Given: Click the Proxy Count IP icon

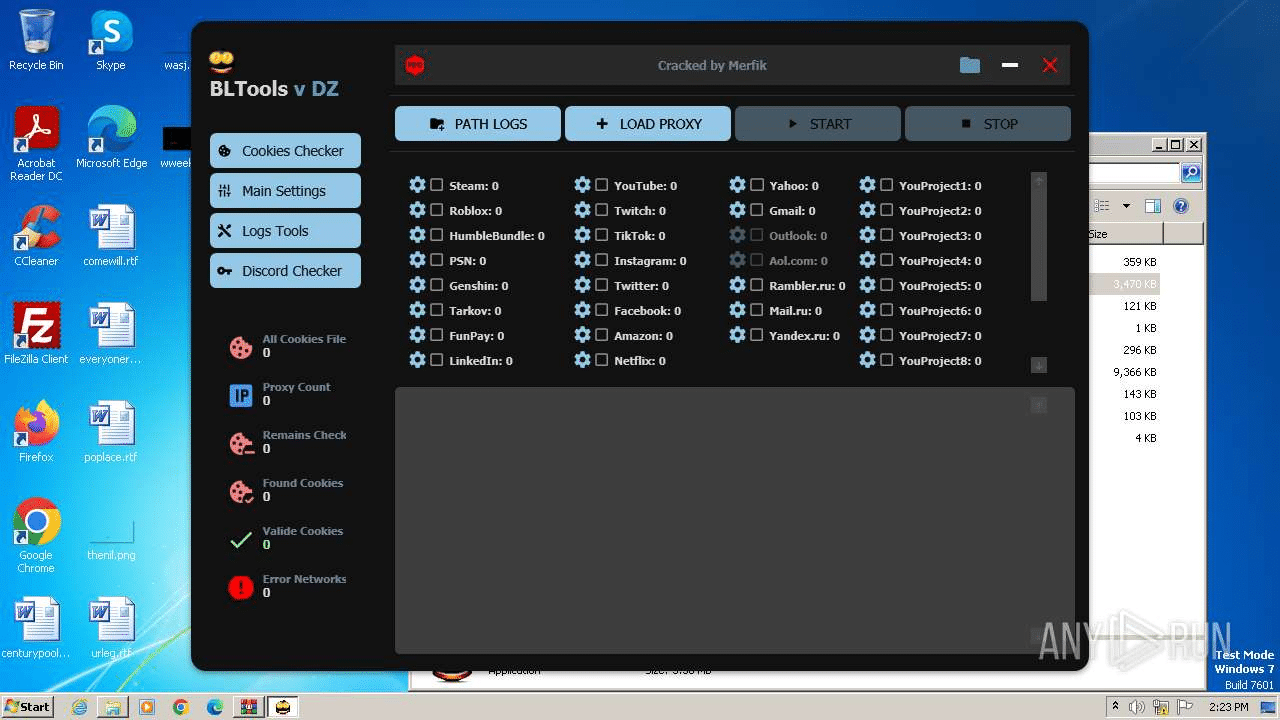Looking at the screenshot, I should [x=241, y=395].
